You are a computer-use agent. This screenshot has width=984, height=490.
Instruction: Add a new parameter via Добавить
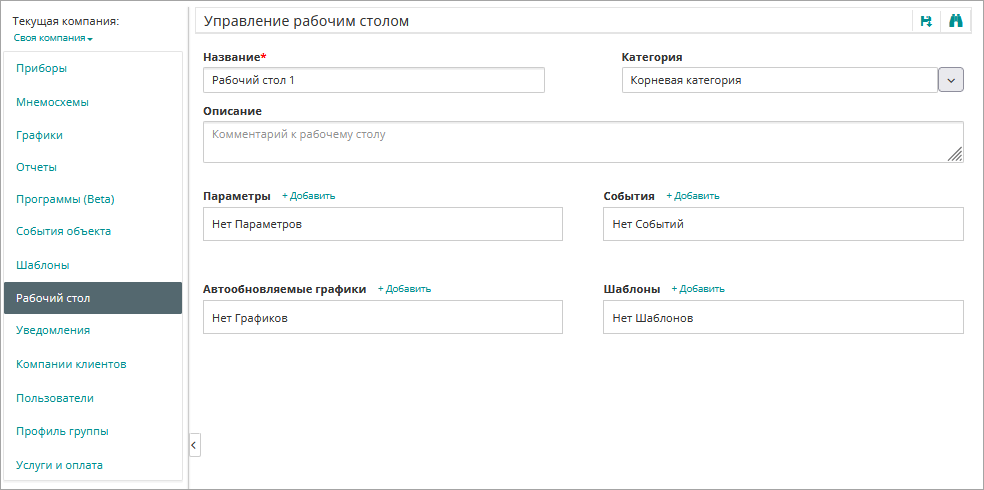[309, 196]
